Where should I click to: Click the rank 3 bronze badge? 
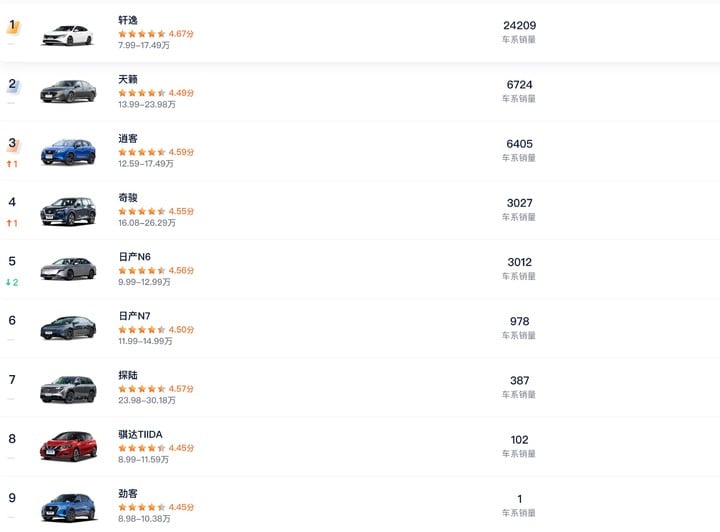point(13,144)
